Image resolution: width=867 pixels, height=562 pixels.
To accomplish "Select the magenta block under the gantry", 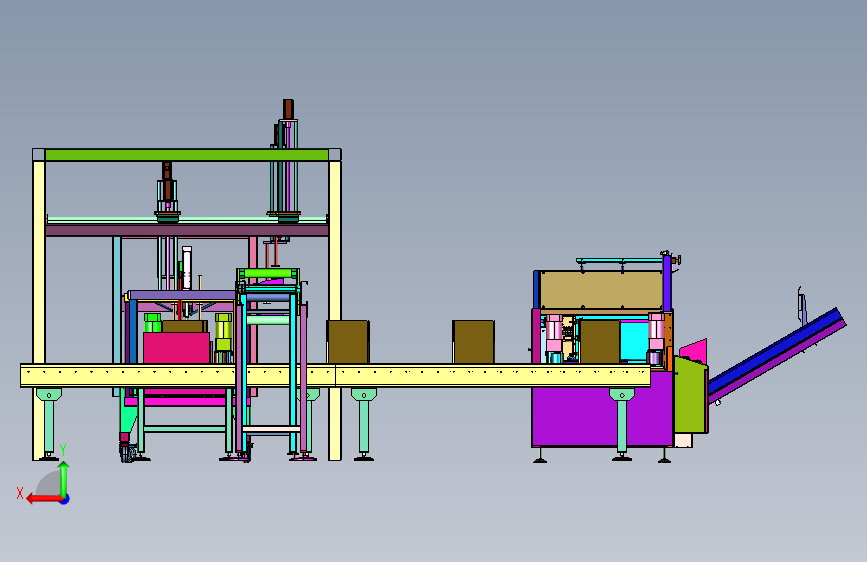I will tap(176, 348).
